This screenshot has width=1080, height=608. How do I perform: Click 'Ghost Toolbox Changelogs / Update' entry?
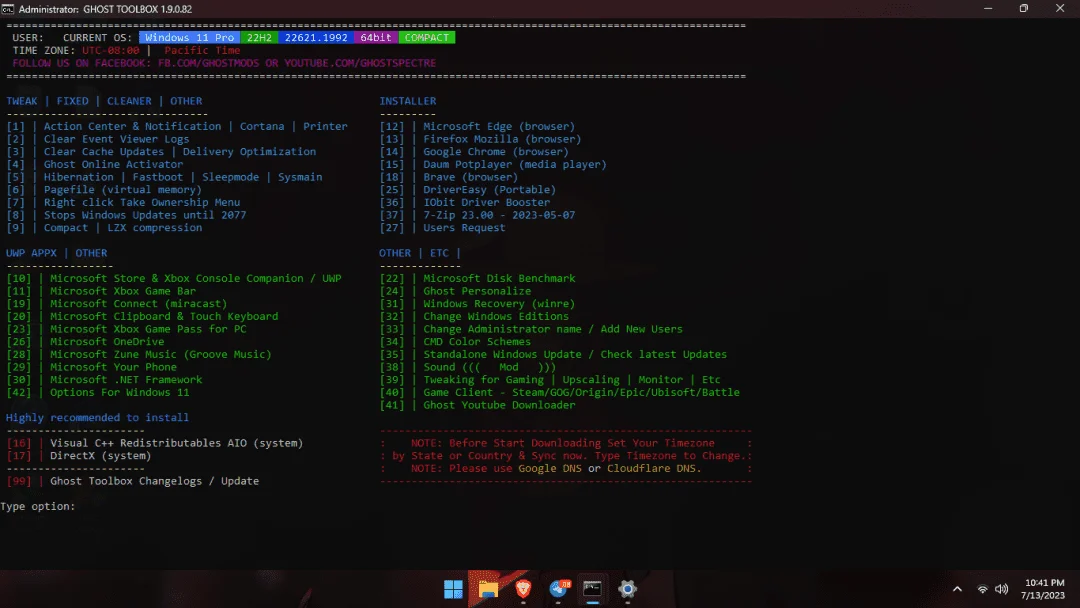click(x=133, y=481)
